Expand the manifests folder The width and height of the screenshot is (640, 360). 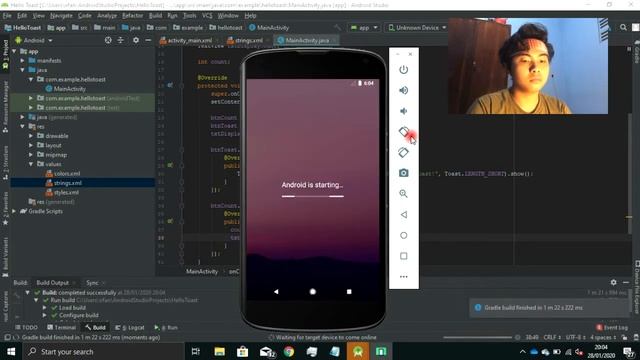[x=23, y=61]
